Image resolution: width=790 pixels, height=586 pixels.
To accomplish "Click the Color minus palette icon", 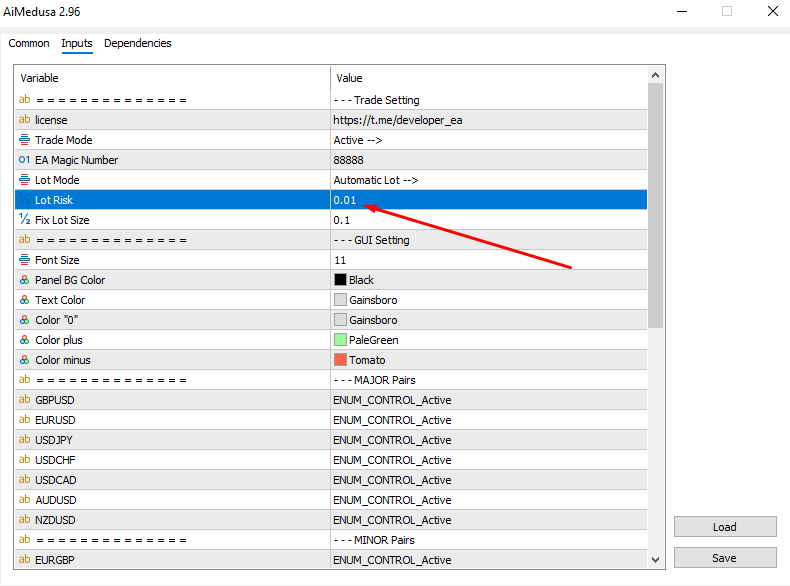I will (25, 360).
